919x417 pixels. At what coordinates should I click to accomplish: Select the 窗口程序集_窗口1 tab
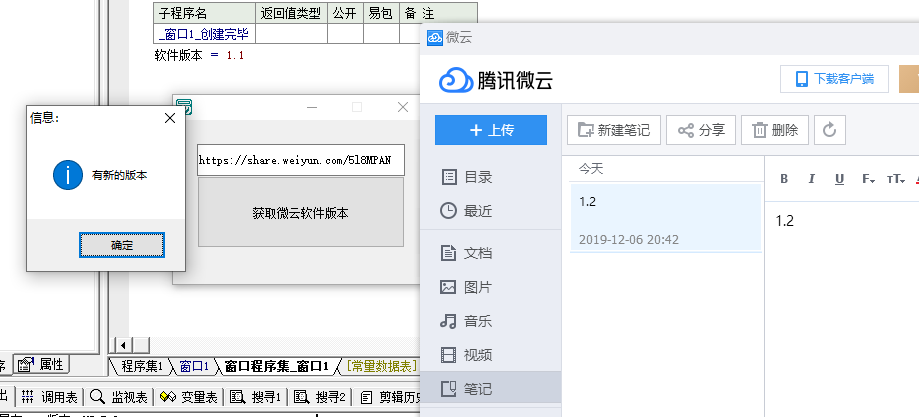[277, 367]
